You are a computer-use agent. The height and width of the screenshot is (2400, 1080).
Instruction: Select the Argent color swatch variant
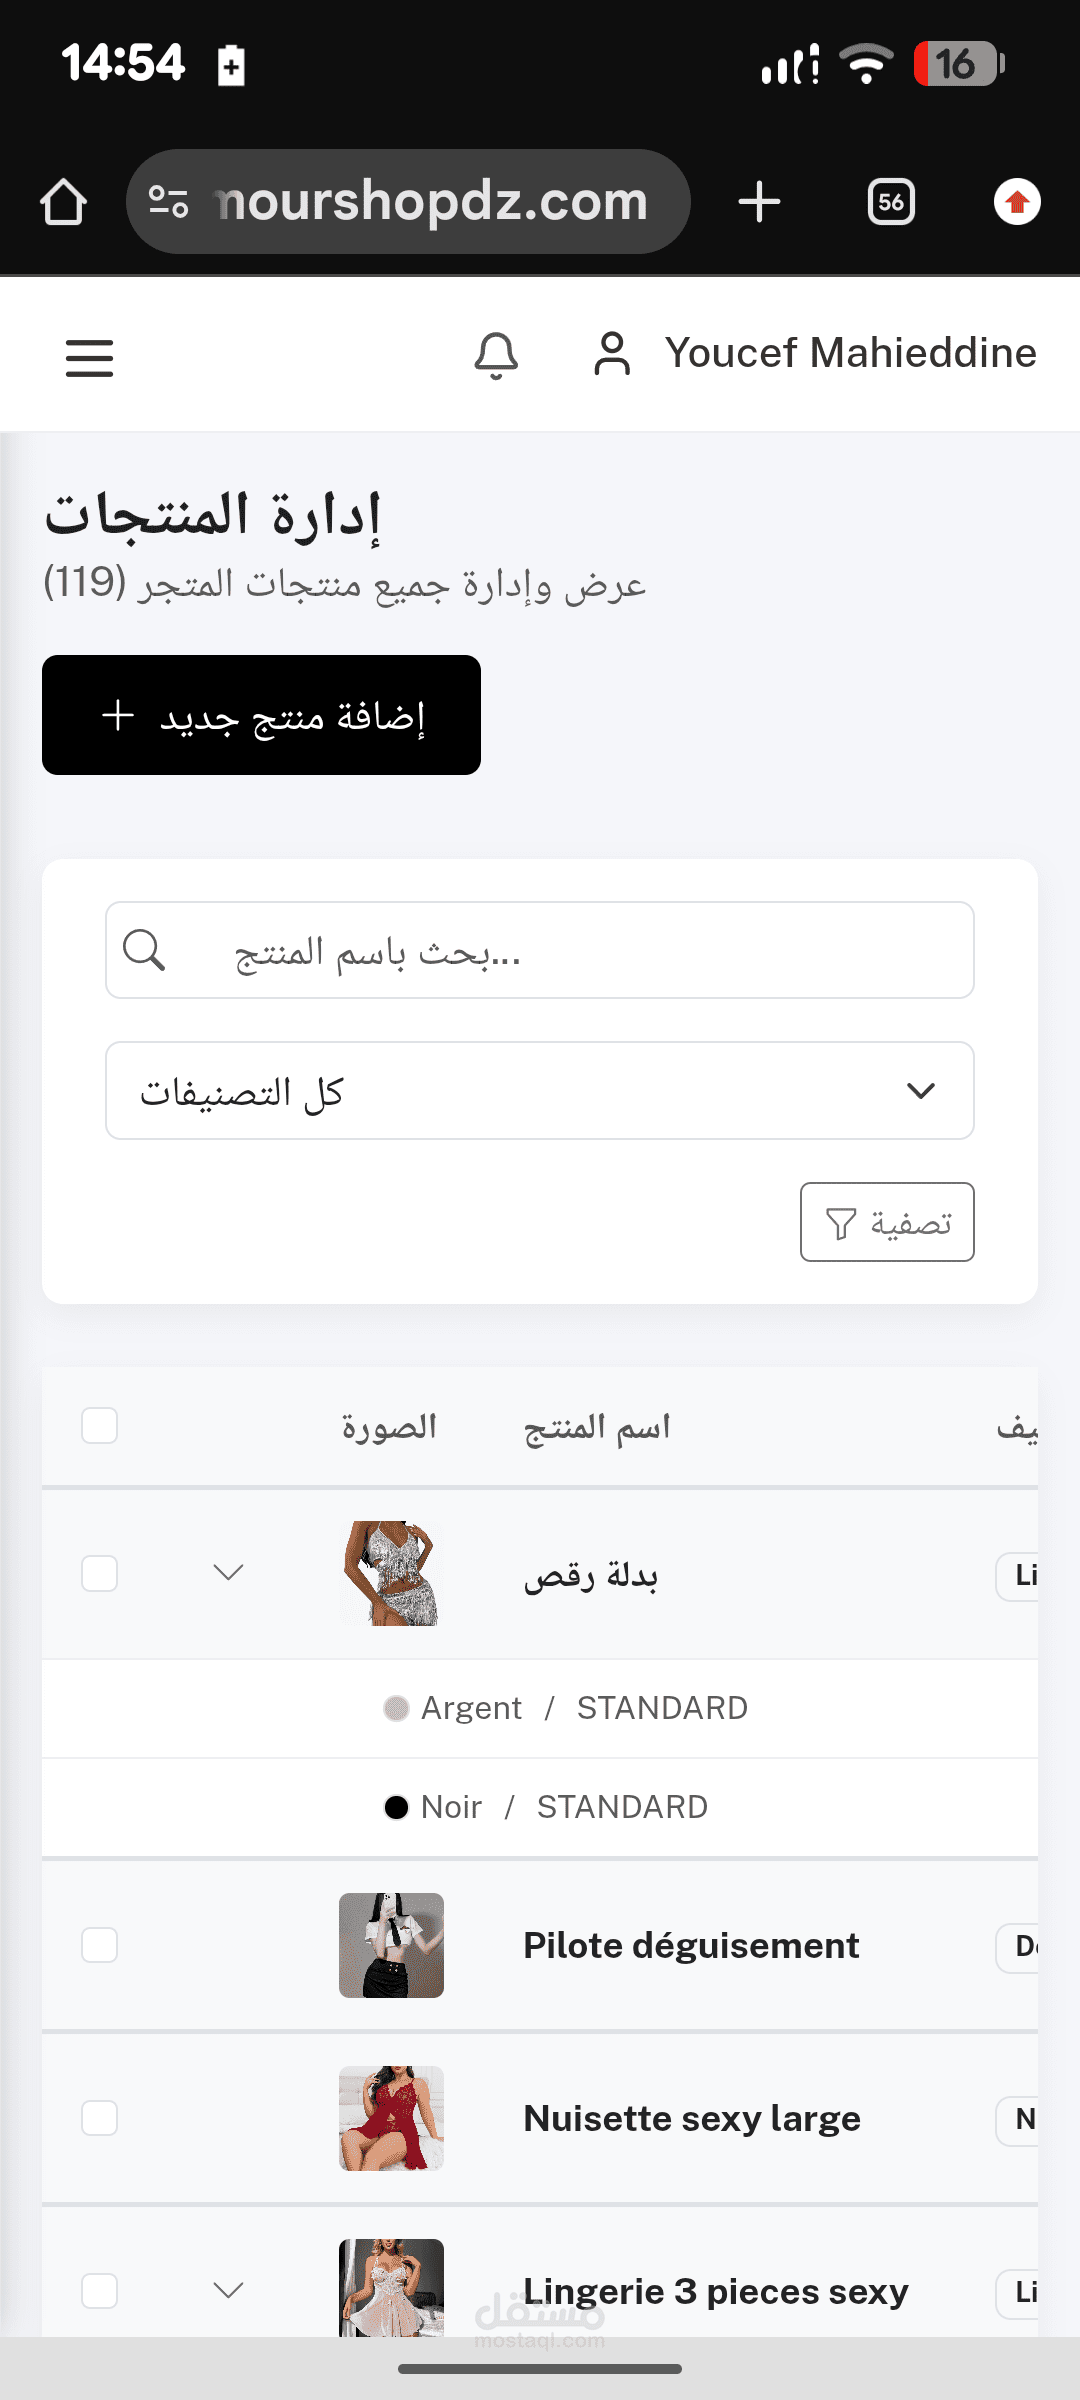click(x=396, y=1708)
